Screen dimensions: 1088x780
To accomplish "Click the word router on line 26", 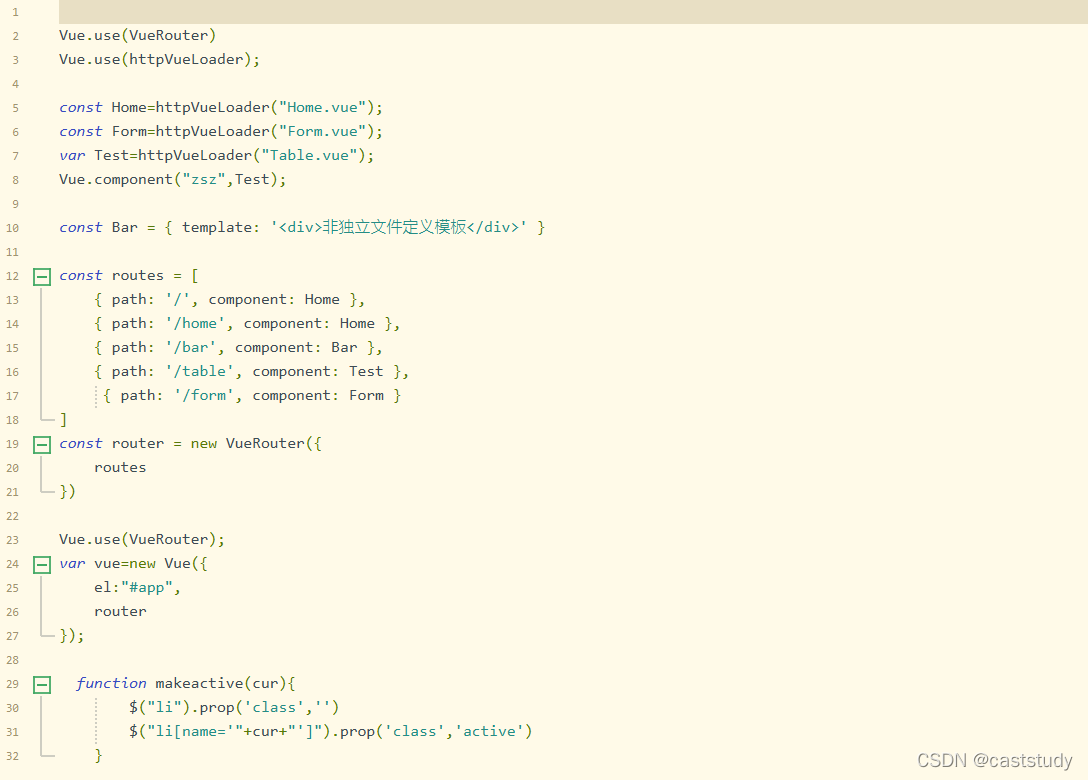I will pyautogui.click(x=120, y=611).
